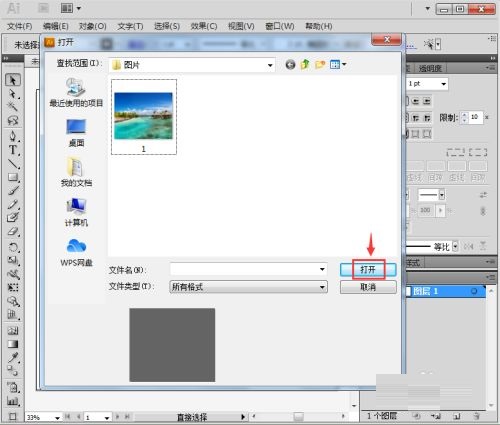Expand the artboard number dropdown
500x425 pixels.
click(x=107, y=417)
